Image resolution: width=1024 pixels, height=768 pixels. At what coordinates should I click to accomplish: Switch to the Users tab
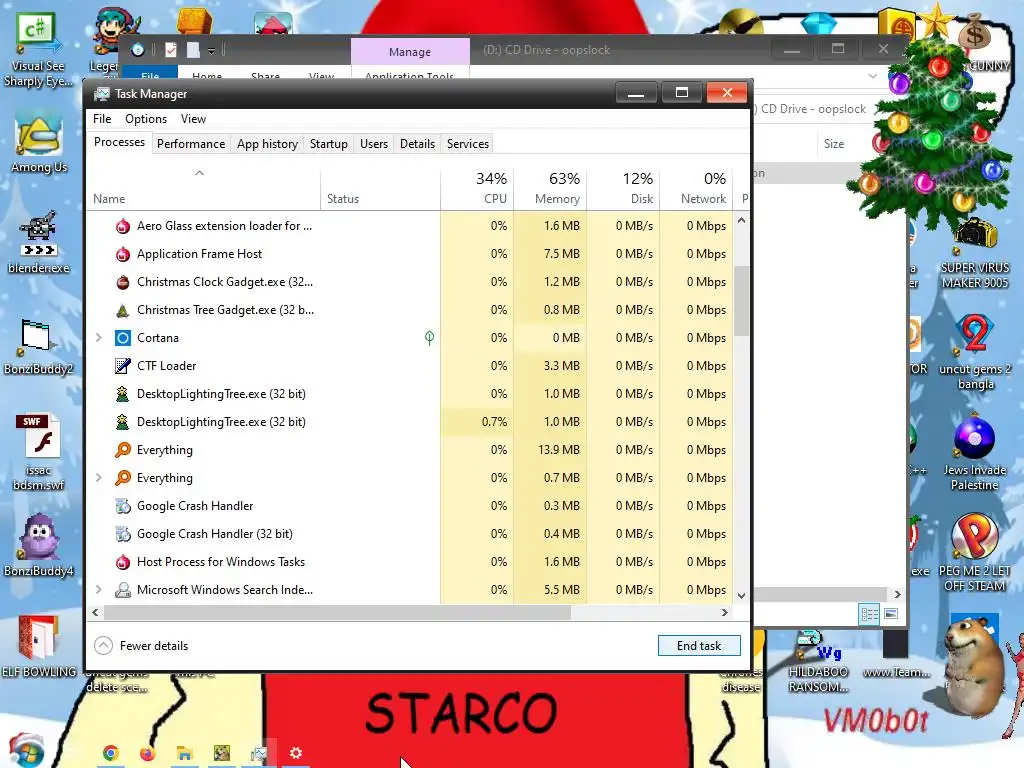point(374,144)
